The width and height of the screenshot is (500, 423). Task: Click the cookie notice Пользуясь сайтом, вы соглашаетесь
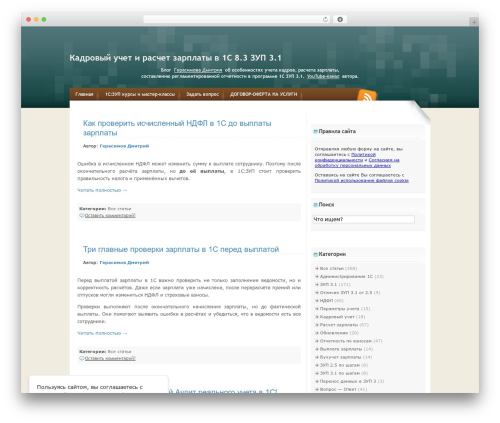[x=90, y=387]
